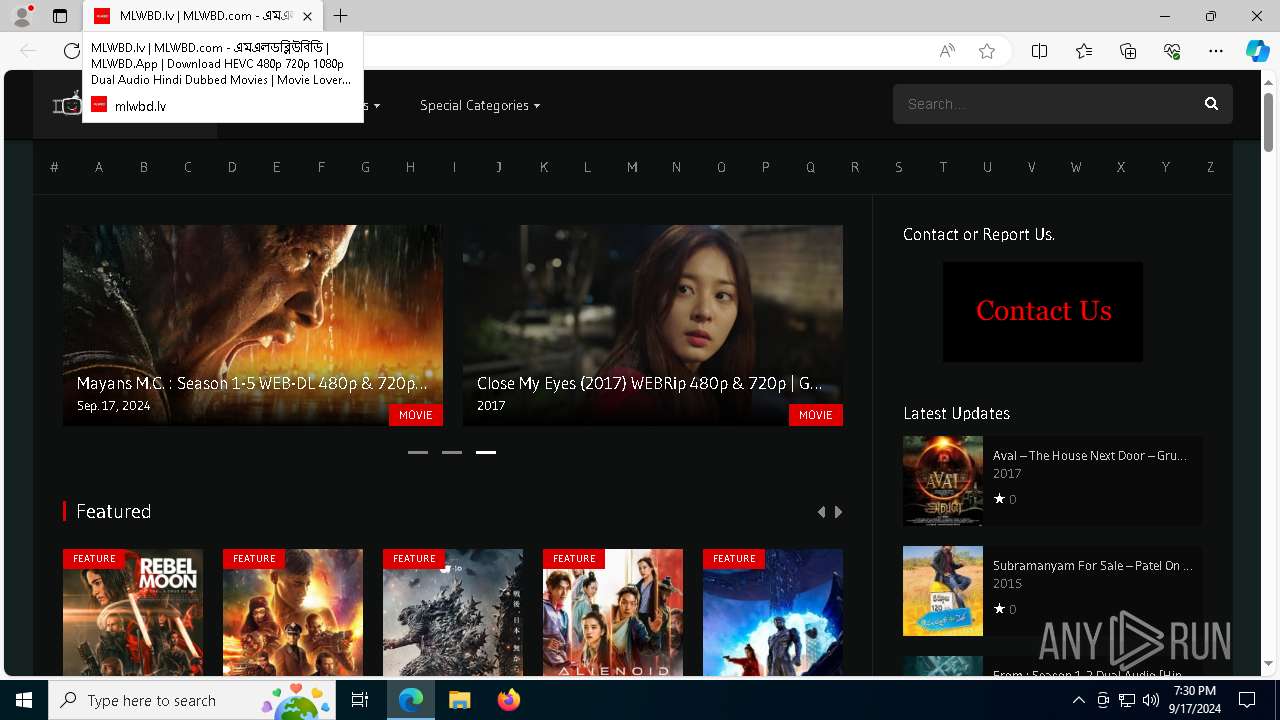Image resolution: width=1280 pixels, height=720 pixels.
Task: Filter titles by letter Z
Action: (1210, 167)
